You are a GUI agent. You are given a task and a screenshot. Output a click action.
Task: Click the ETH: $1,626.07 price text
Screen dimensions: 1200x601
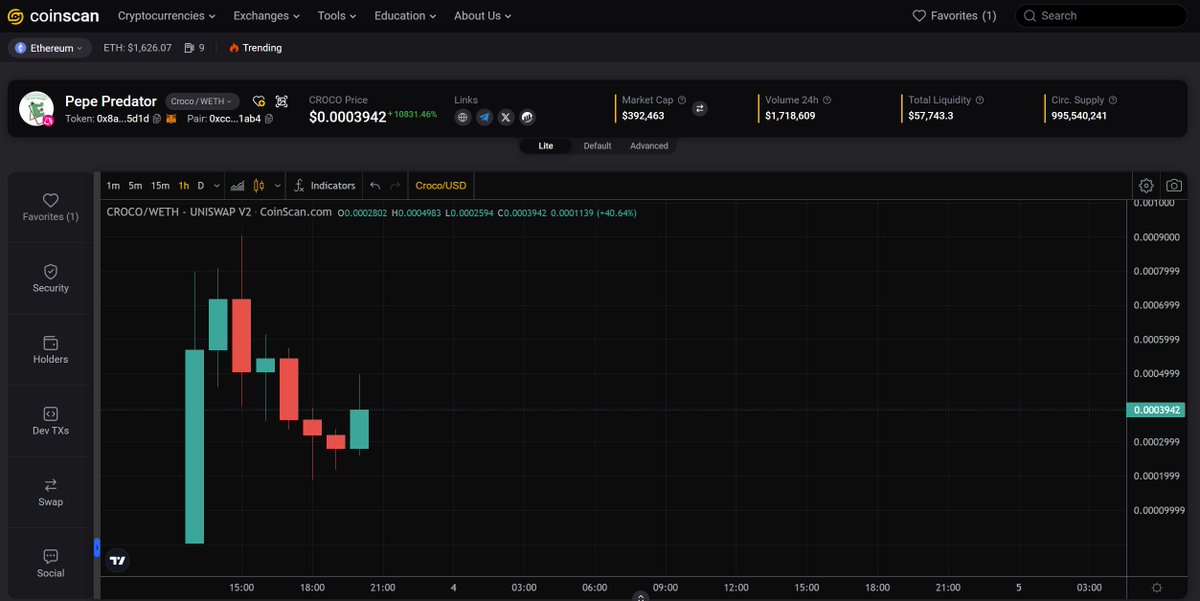(x=137, y=48)
